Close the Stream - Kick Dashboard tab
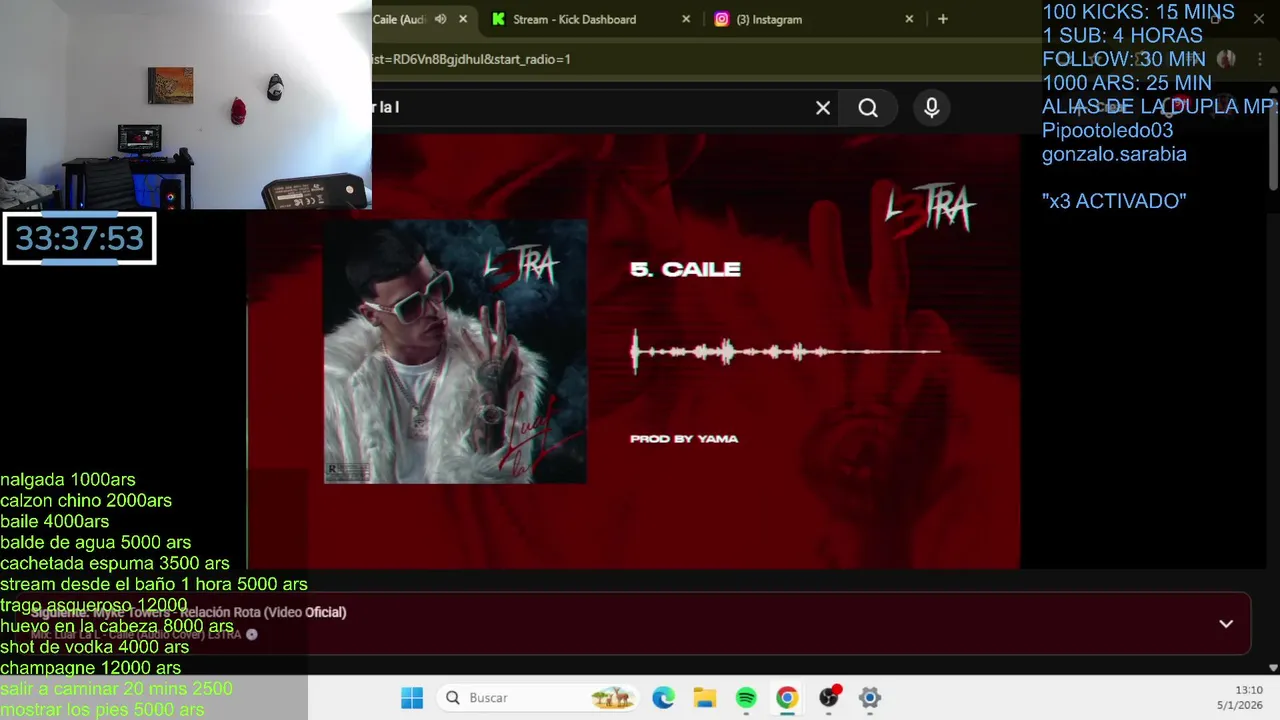 (x=686, y=19)
